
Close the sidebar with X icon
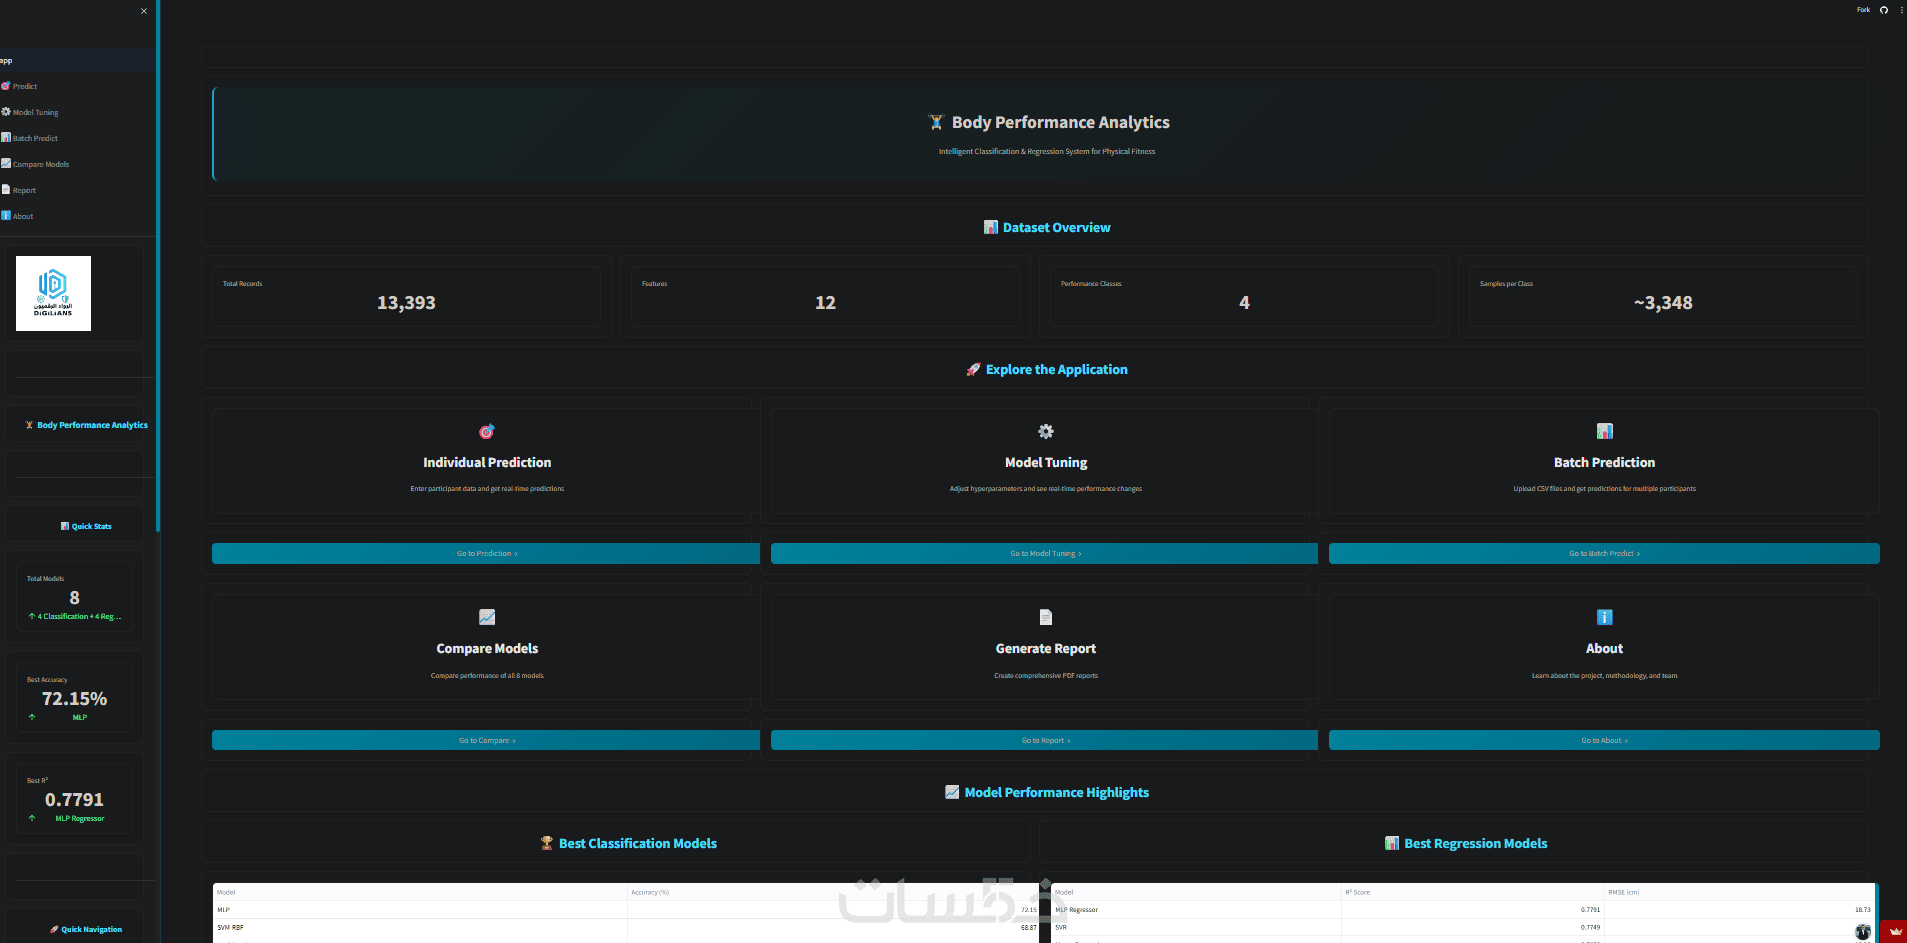144,11
